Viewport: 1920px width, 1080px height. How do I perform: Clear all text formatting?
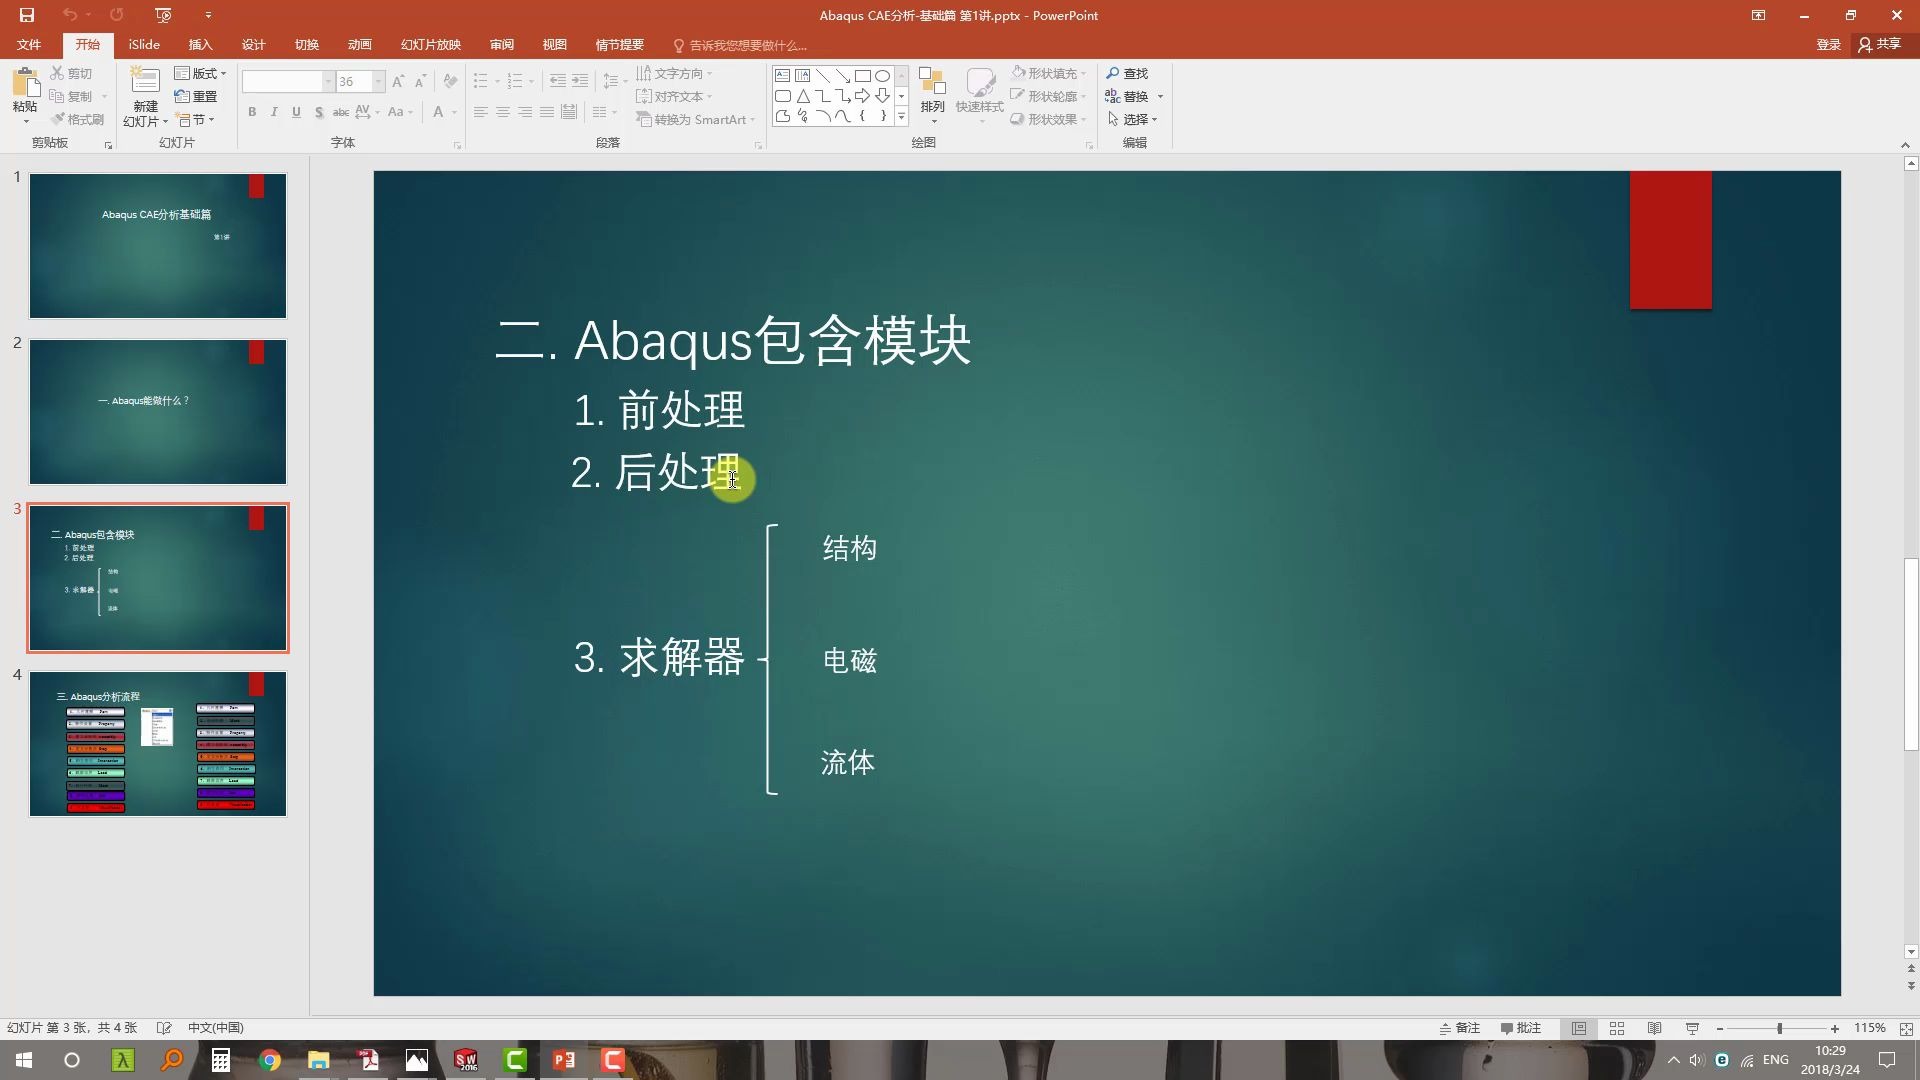coord(450,81)
